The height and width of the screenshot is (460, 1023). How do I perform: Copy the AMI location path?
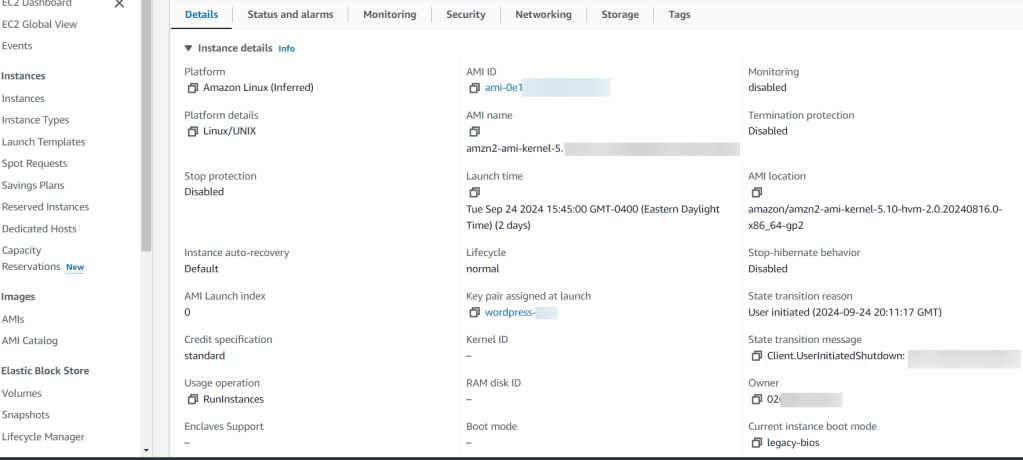pos(757,193)
